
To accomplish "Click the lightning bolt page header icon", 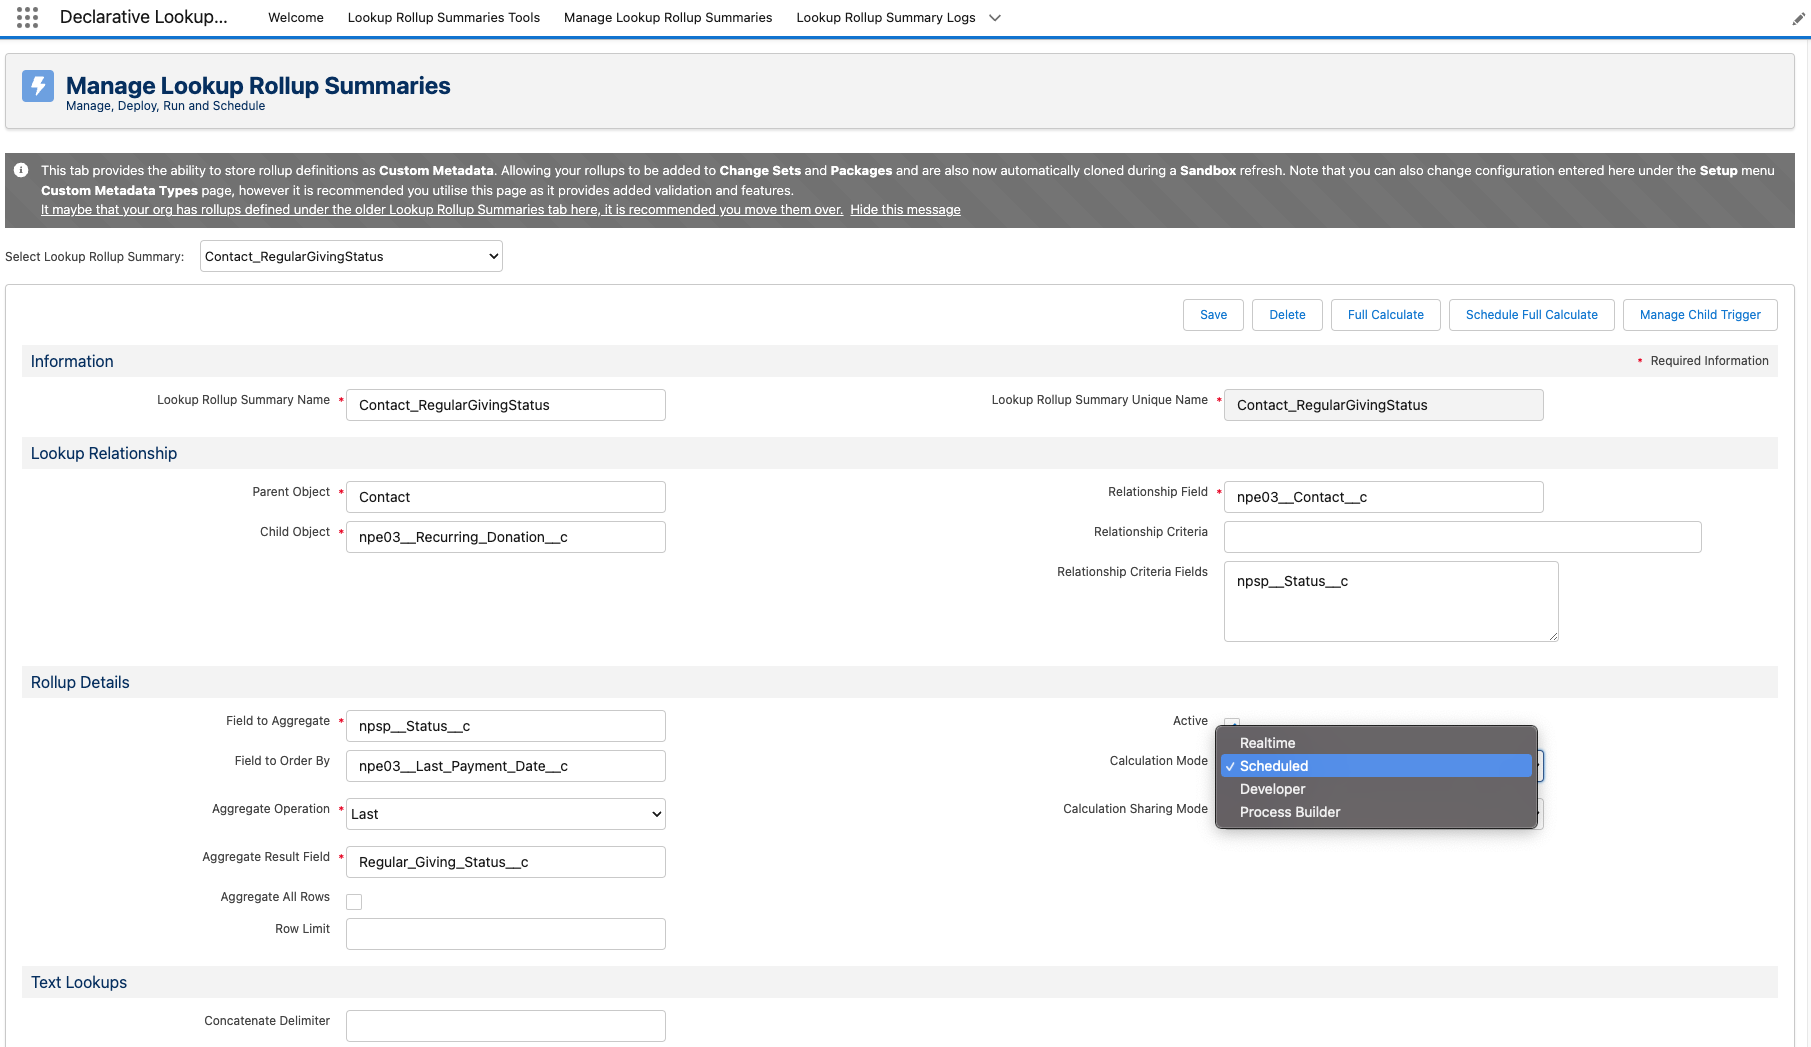I will 38,86.
